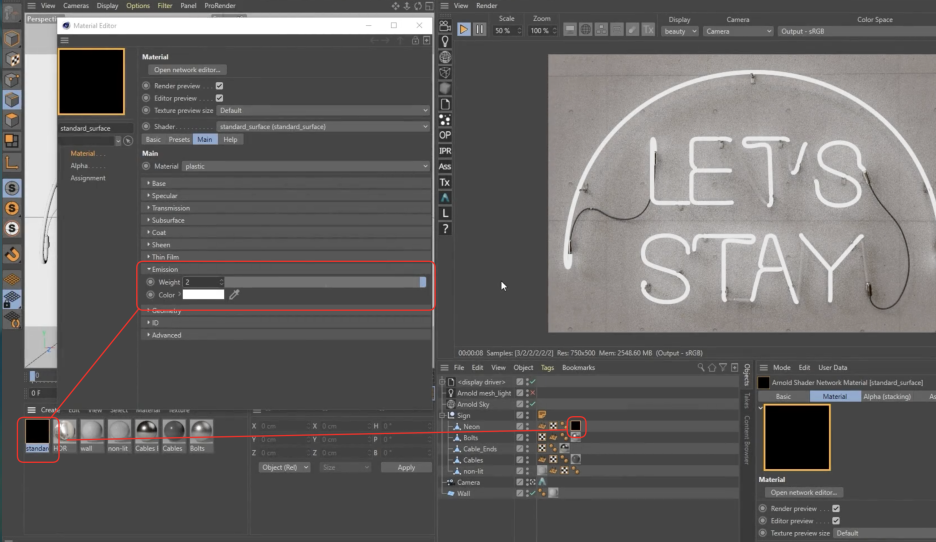Image resolution: width=936 pixels, height=542 pixels.
Task: Click the Apply button in Coordinates panel
Action: point(406,467)
